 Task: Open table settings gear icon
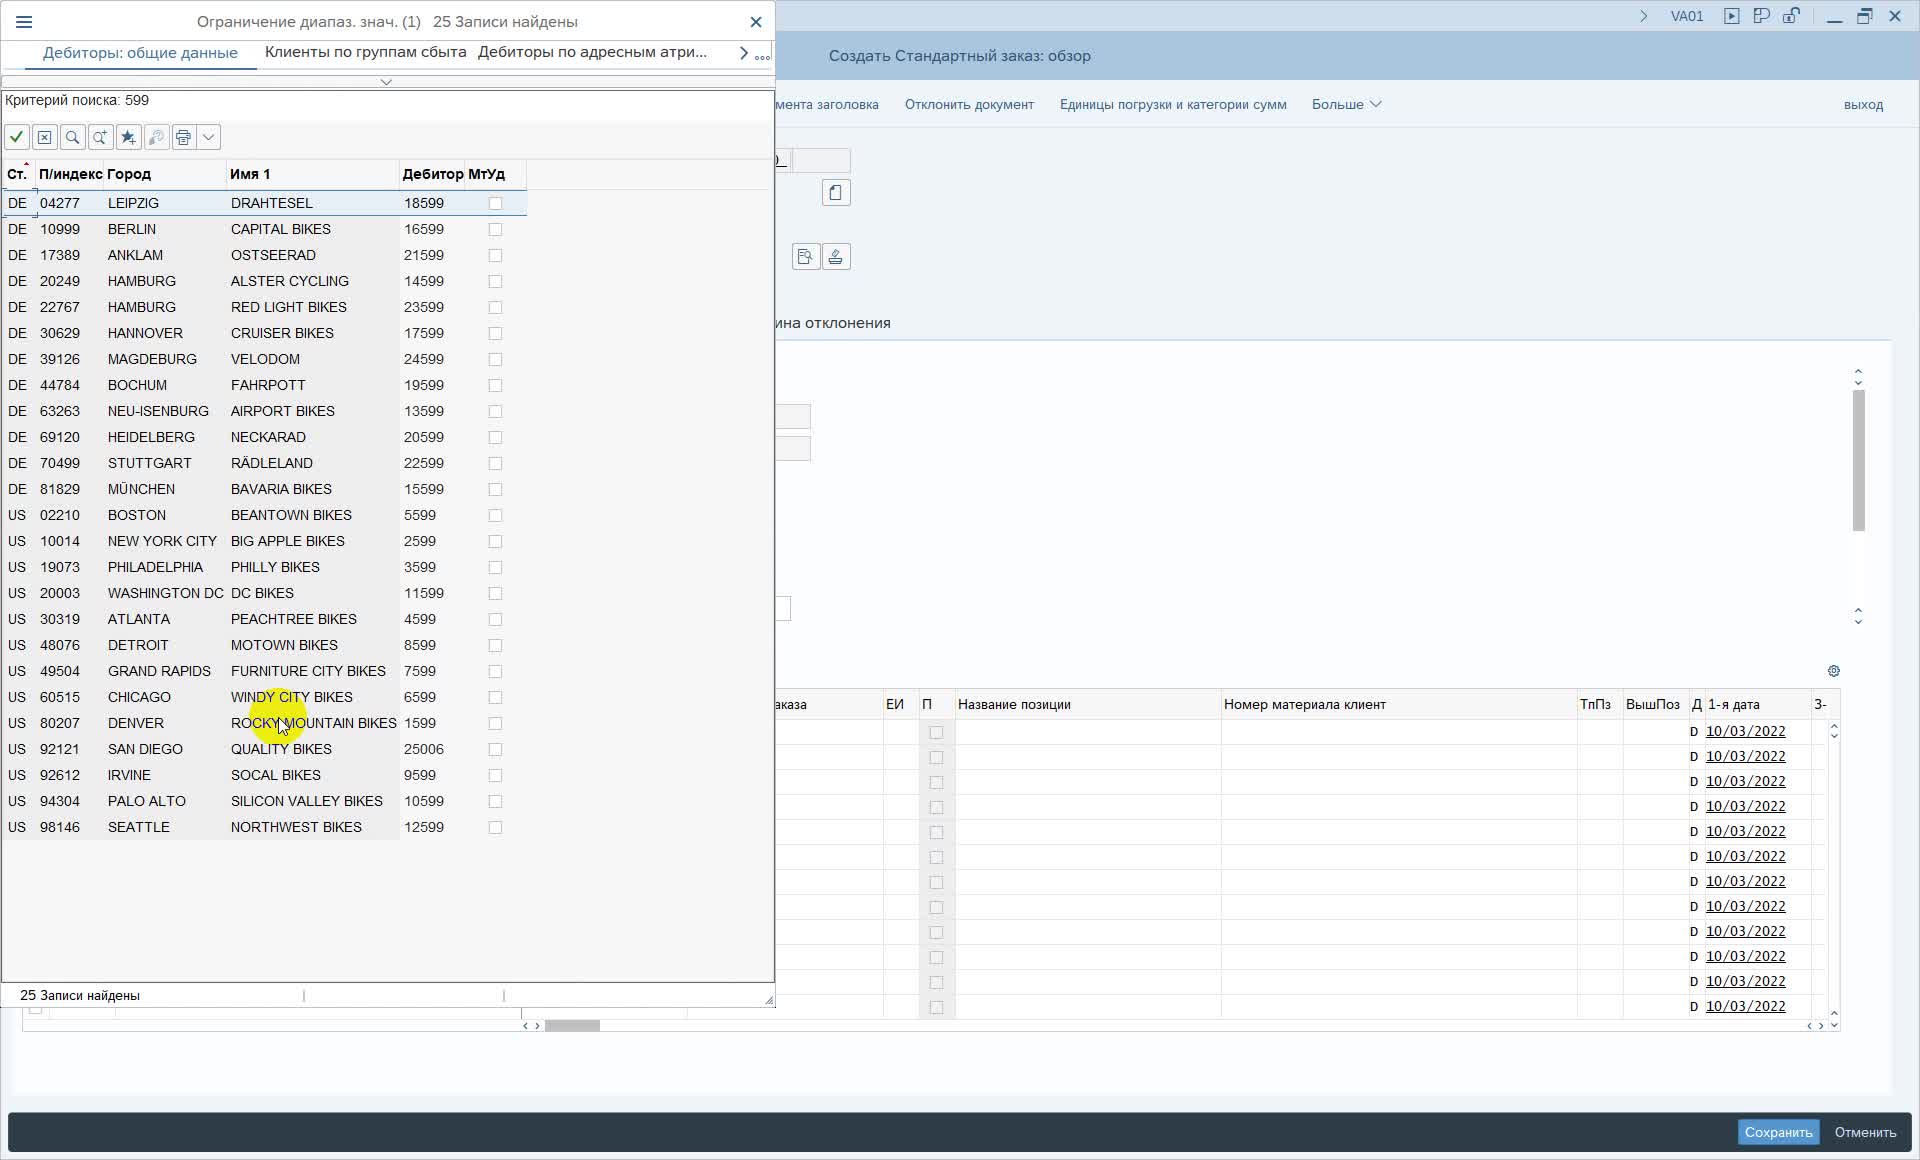(1833, 671)
